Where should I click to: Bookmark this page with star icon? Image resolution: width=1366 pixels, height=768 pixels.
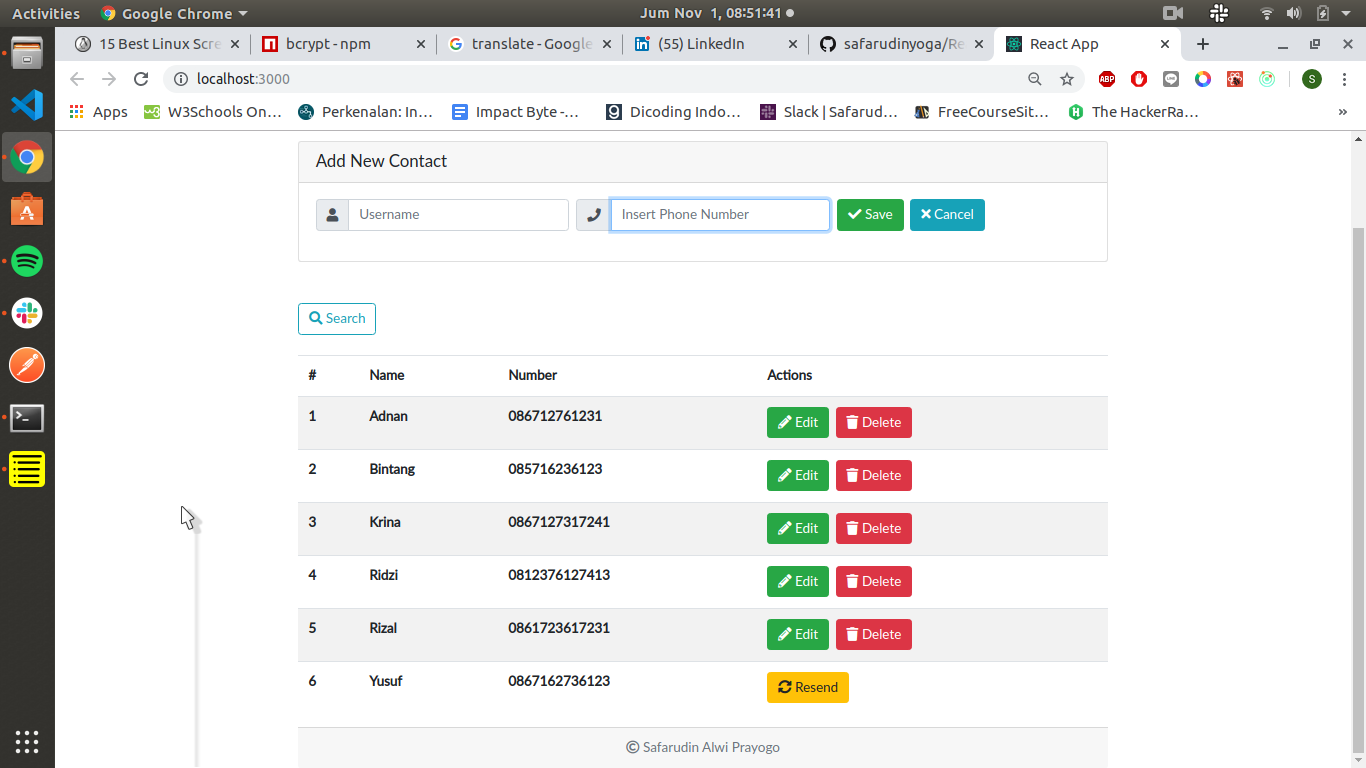pyautogui.click(x=1067, y=79)
